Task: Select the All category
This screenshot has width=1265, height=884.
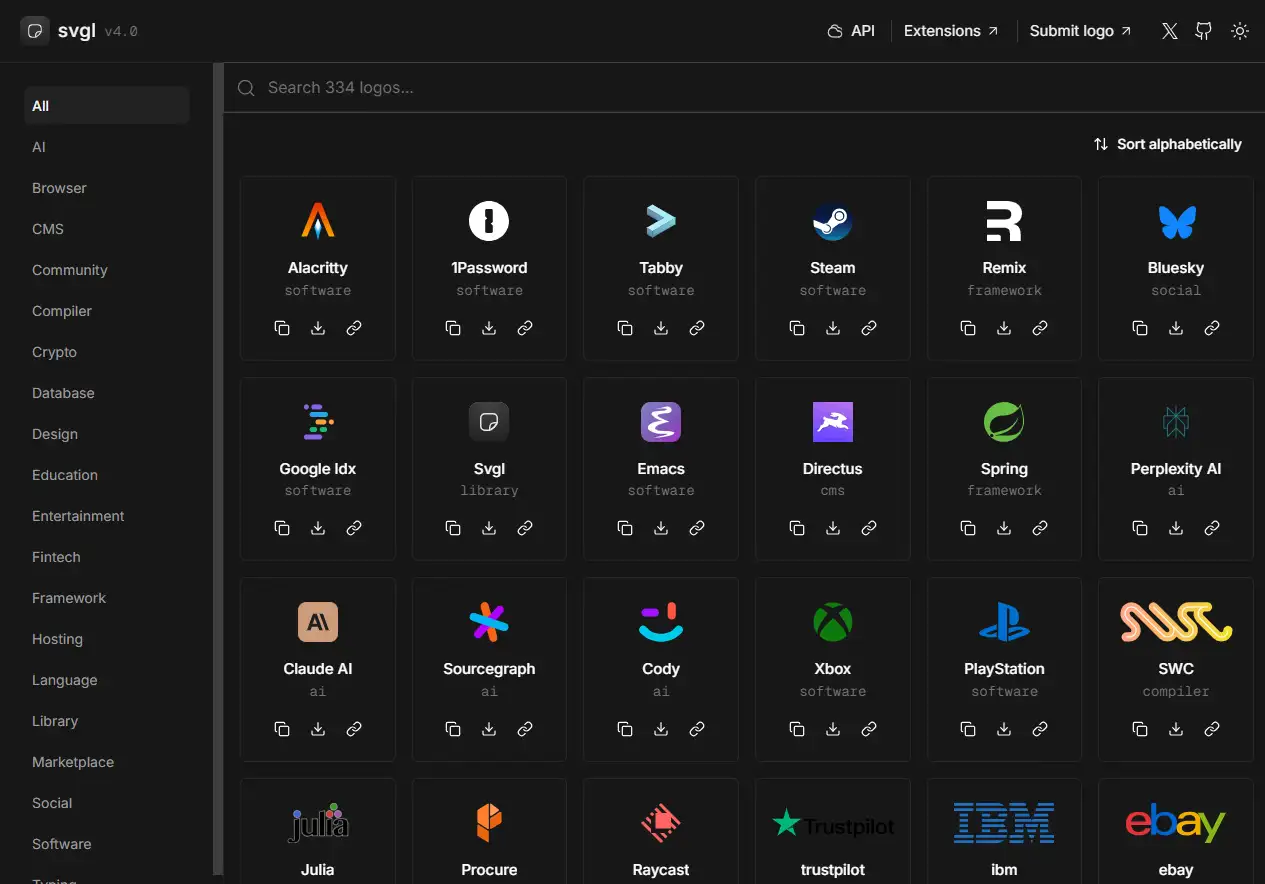Action: click(107, 106)
